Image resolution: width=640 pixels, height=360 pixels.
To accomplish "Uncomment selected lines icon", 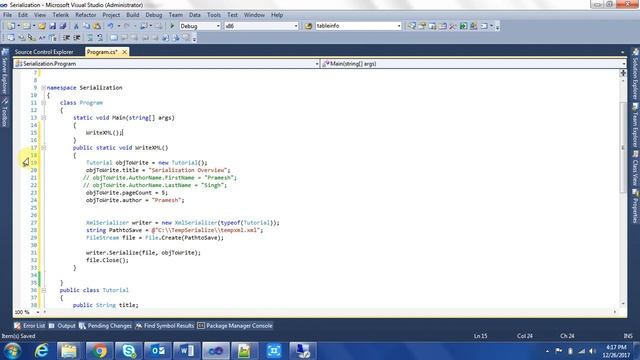I will 100,38.
